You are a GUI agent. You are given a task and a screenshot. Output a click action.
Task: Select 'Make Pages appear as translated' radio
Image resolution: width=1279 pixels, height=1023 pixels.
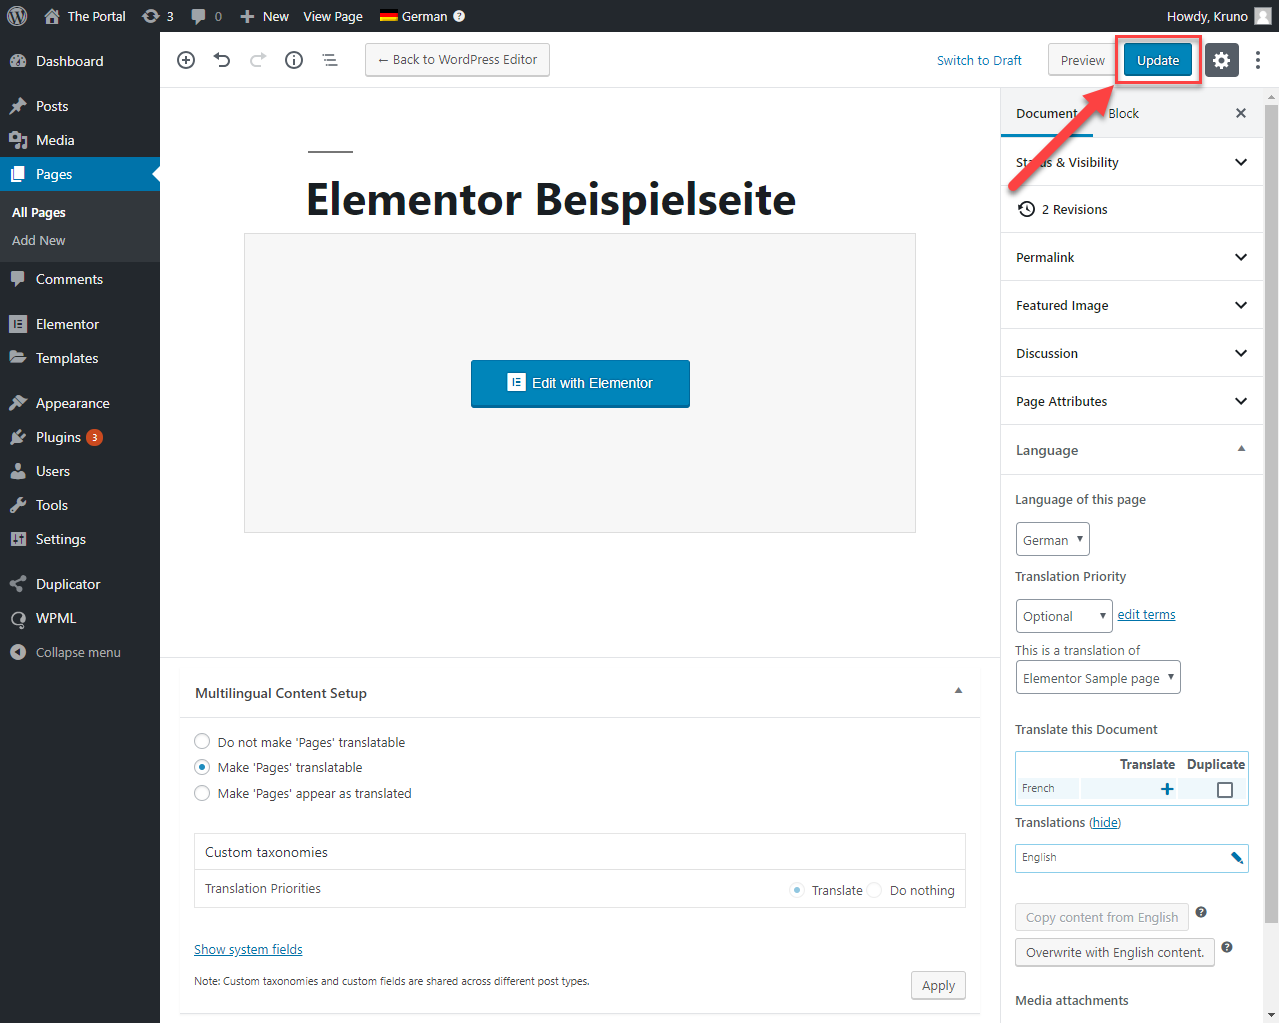point(202,793)
